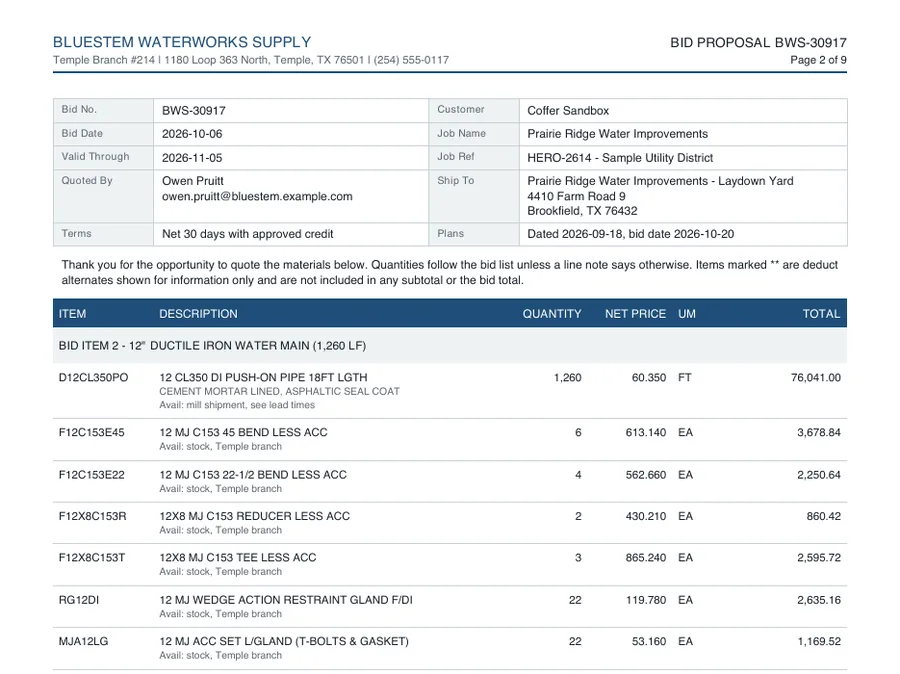Click the BLUESTEM WATERWORKS SUPPLY heading
This screenshot has width=900, height=674.
182,42
